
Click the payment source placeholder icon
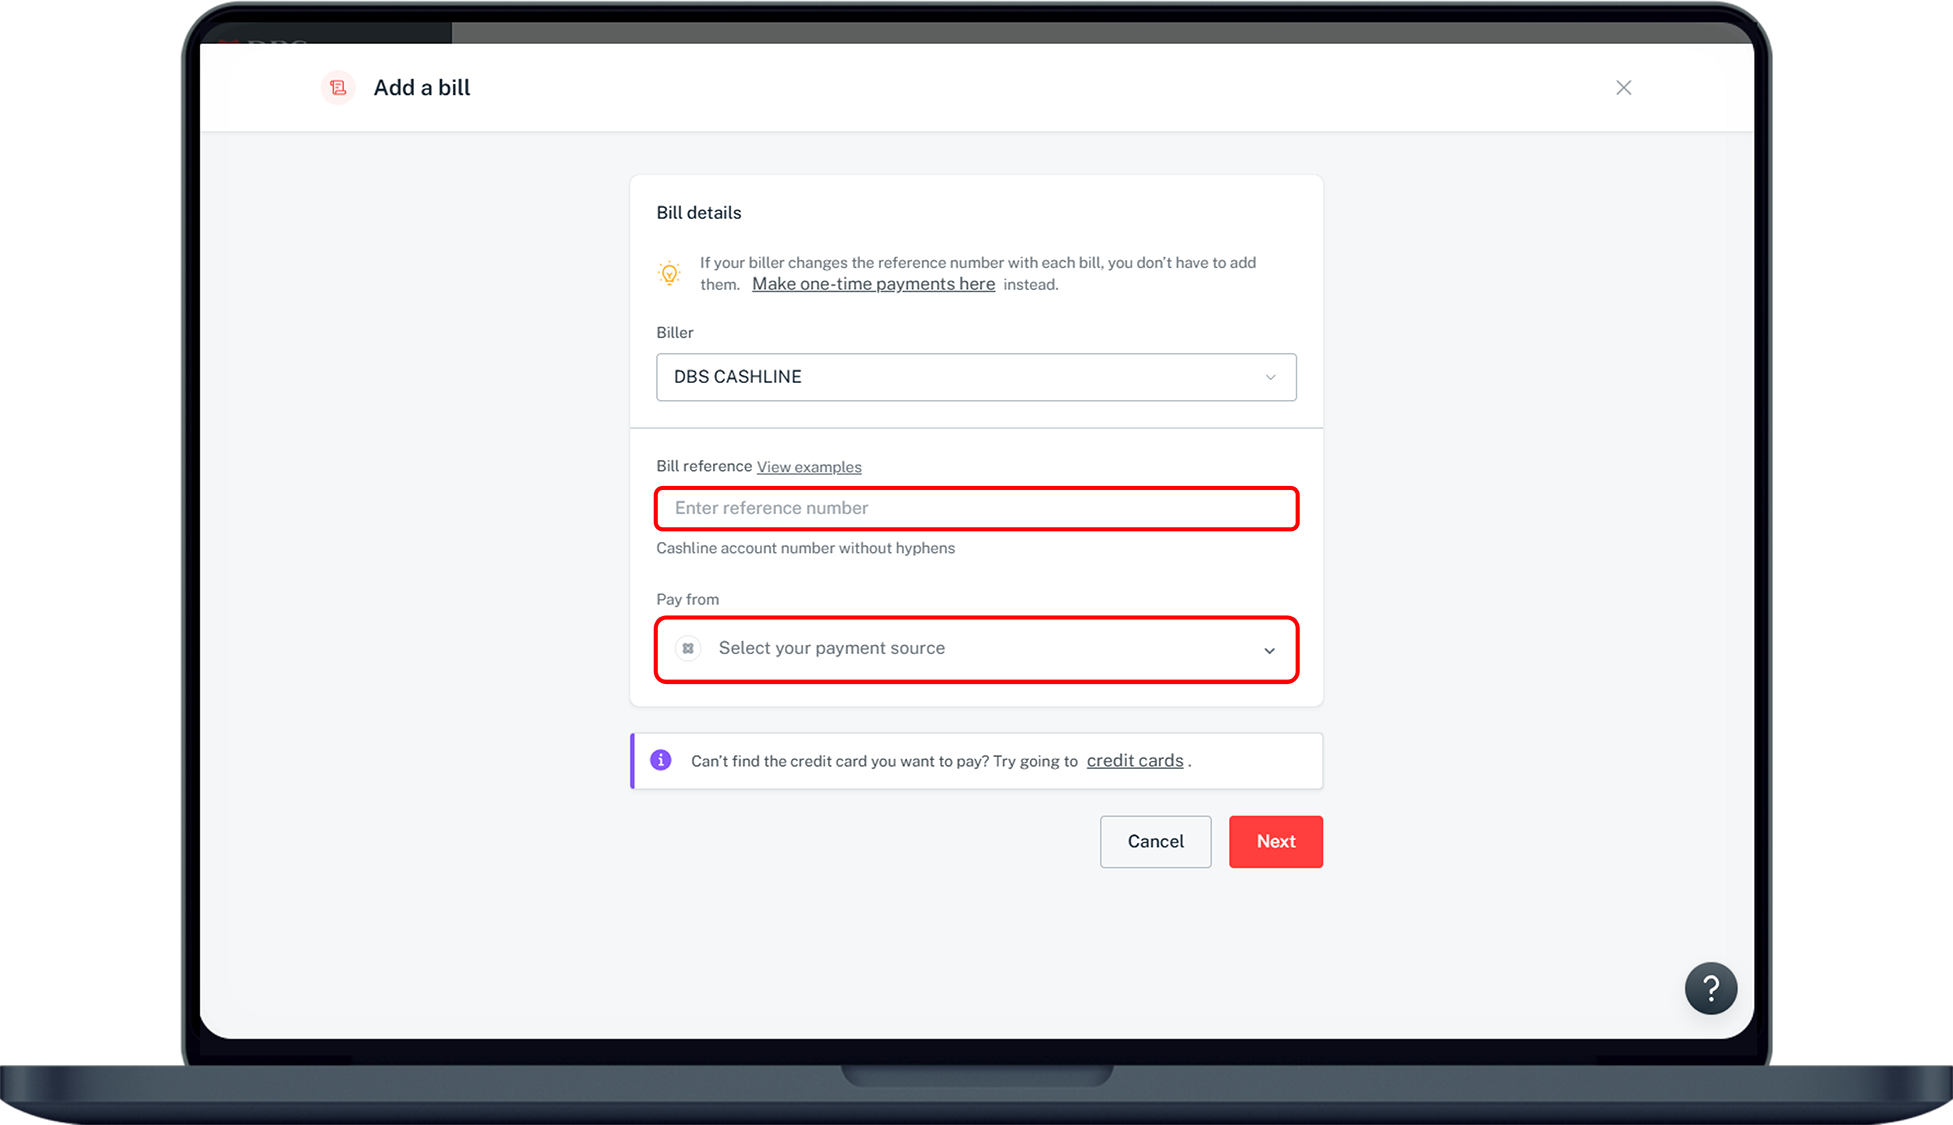[688, 649]
